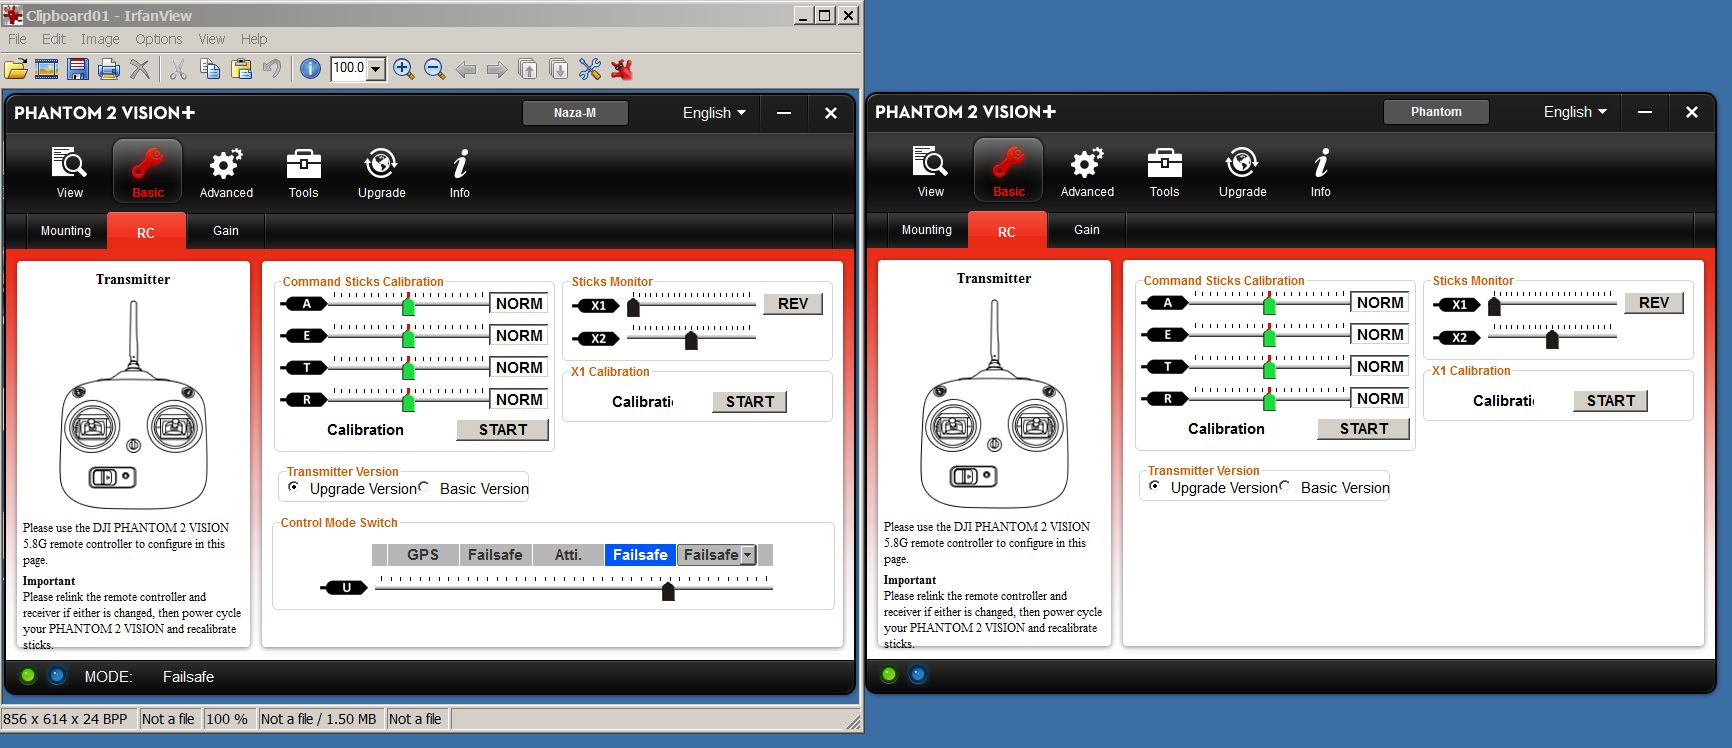Click the previous image left arrow icon
This screenshot has height=748, width=1732.
coord(466,69)
